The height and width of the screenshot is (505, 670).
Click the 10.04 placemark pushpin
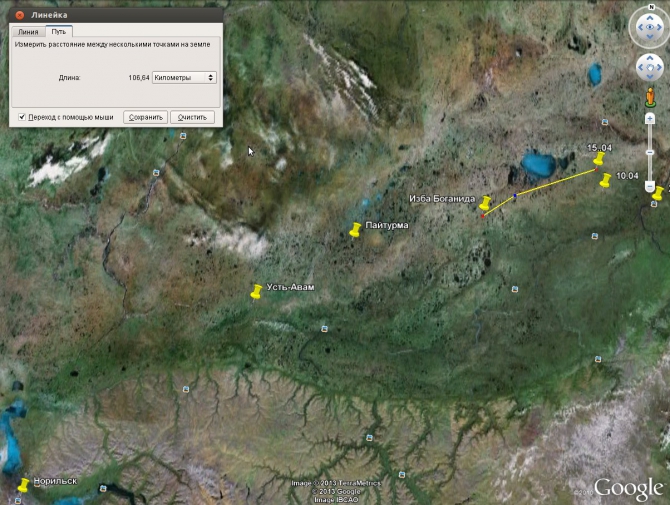click(x=604, y=180)
